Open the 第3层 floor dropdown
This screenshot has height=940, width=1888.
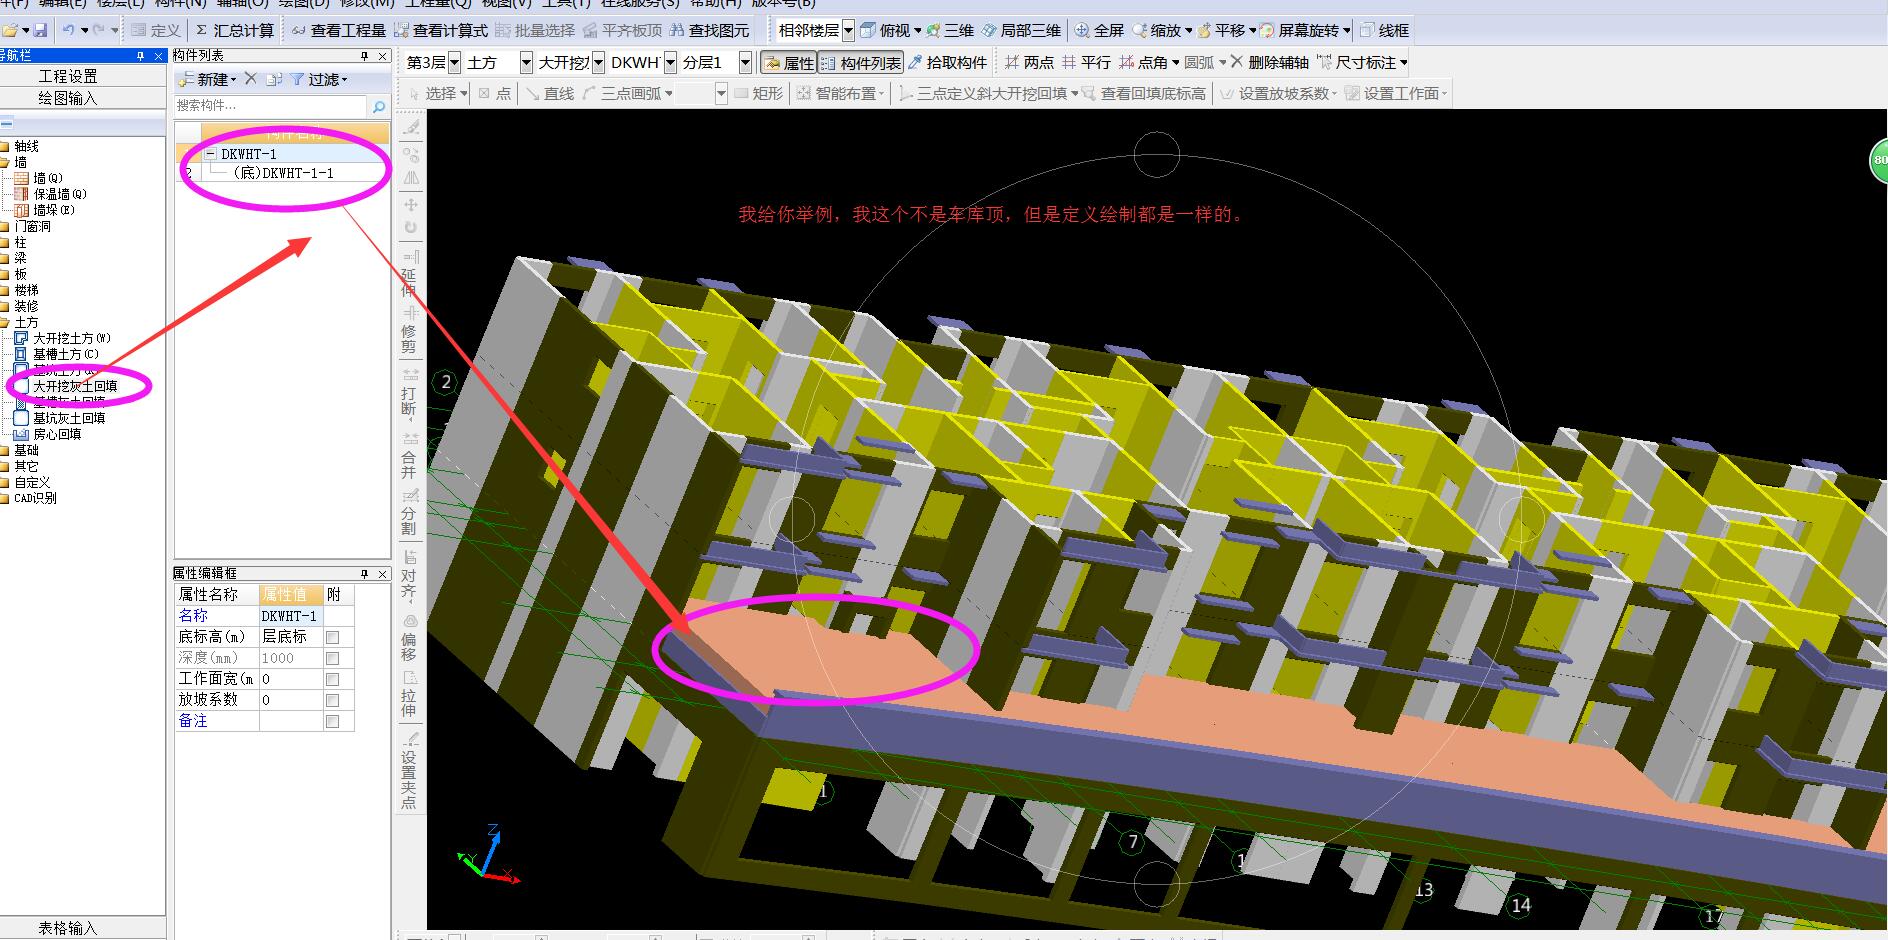click(454, 63)
